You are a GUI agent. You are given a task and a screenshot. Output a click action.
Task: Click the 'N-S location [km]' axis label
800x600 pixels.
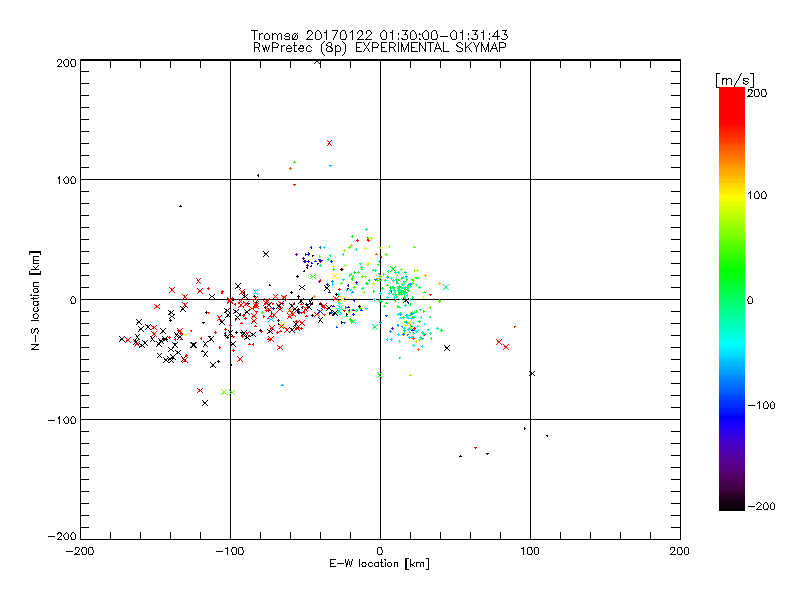point(35,300)
